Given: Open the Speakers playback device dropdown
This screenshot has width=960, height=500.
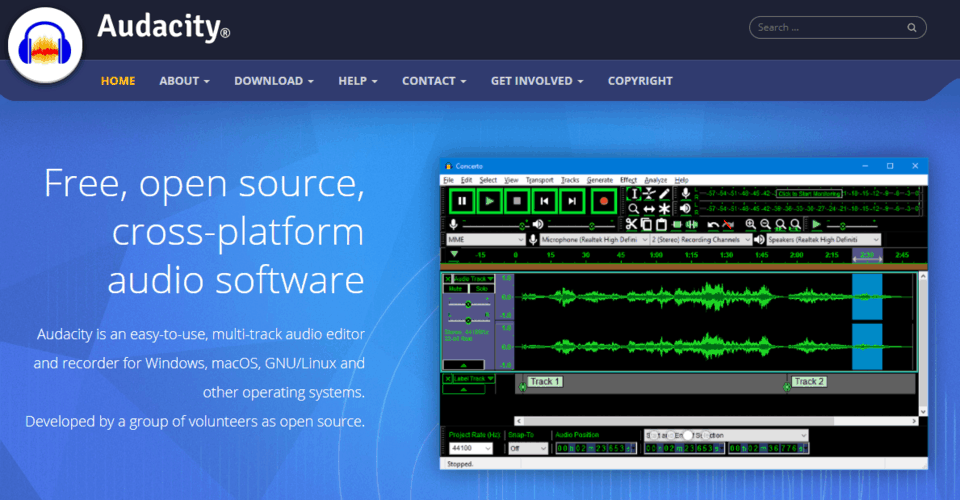Looking at the screenshot, I should point(823,240).
